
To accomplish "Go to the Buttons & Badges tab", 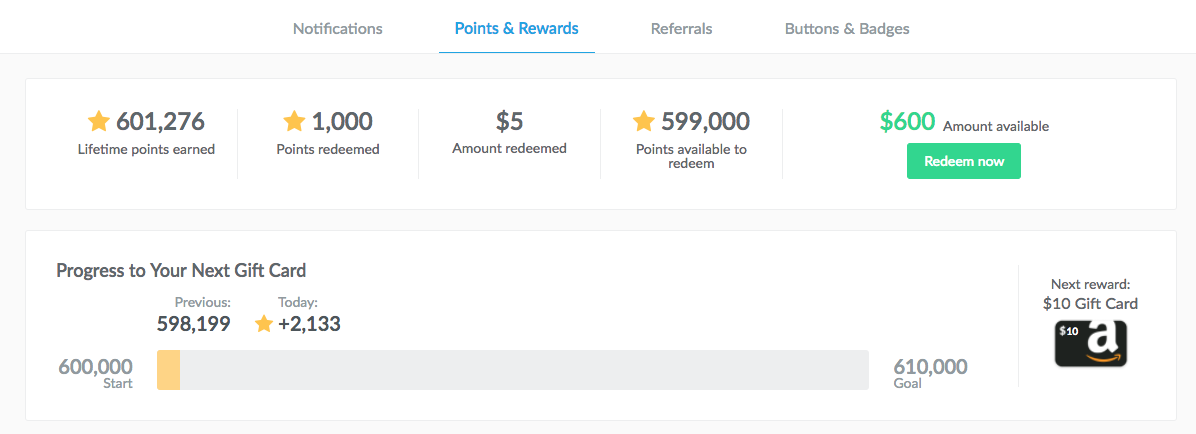I will [847, 29].
